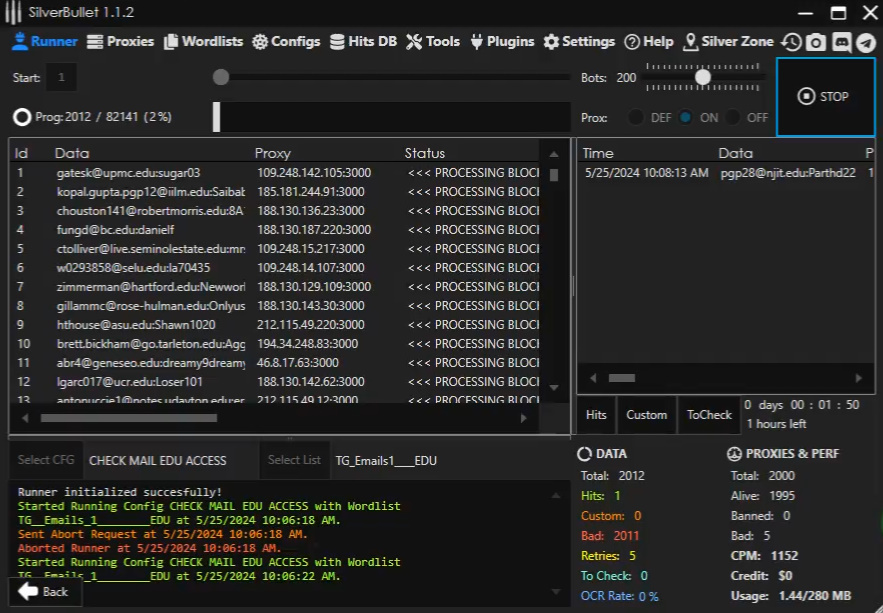
Task: Click the Select CFG button
Action: click(46, 460)
